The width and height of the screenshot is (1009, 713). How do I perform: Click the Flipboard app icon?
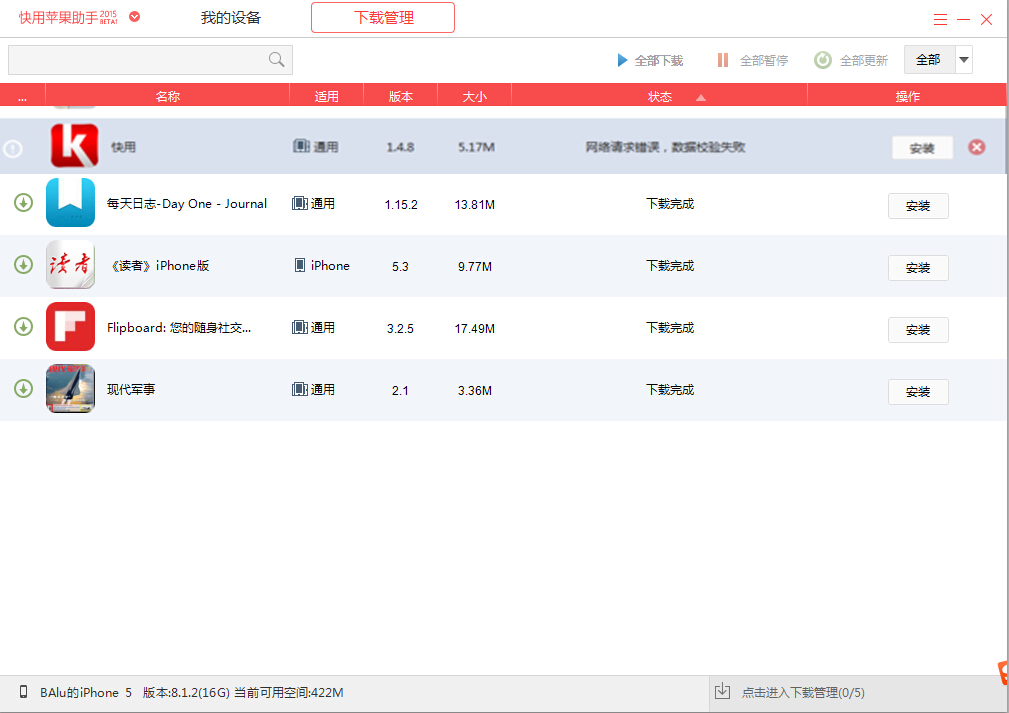(x=70, y=327)
